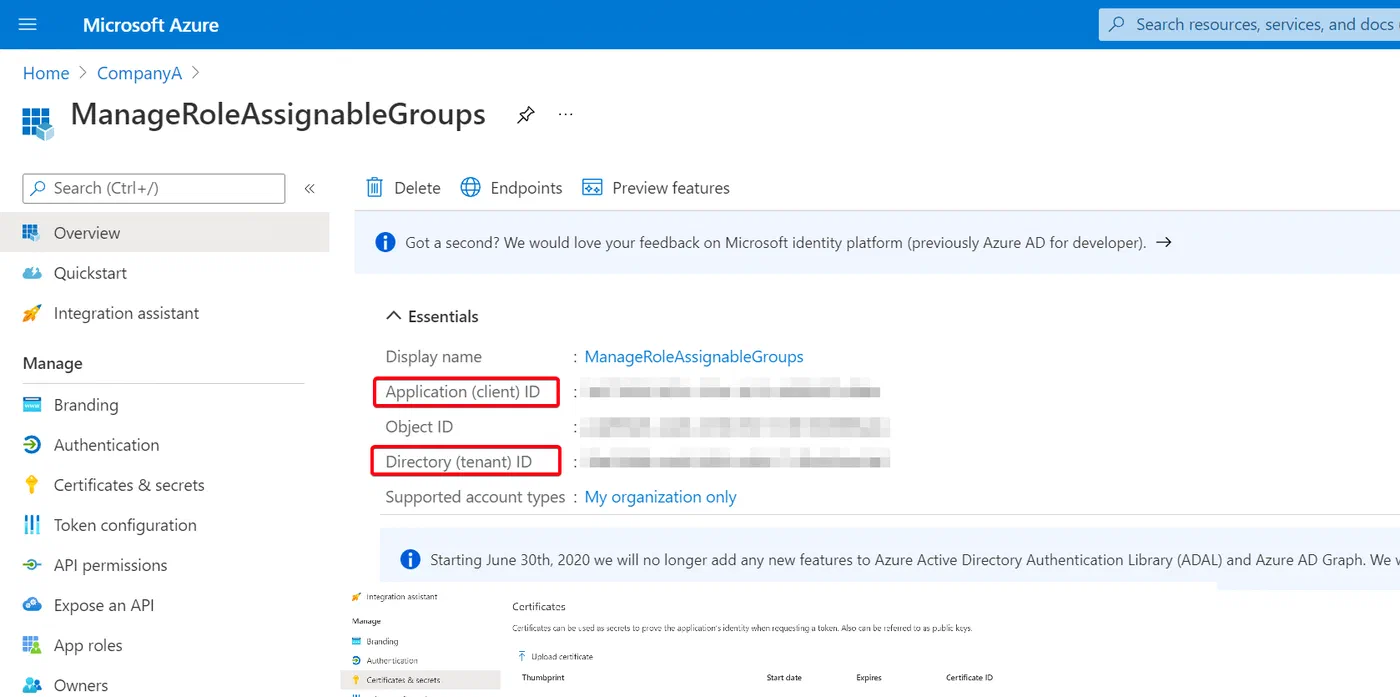Click the Delete toolbar button
The width and height of the screenshot is (1400, 697).
[x=403, y=188]
